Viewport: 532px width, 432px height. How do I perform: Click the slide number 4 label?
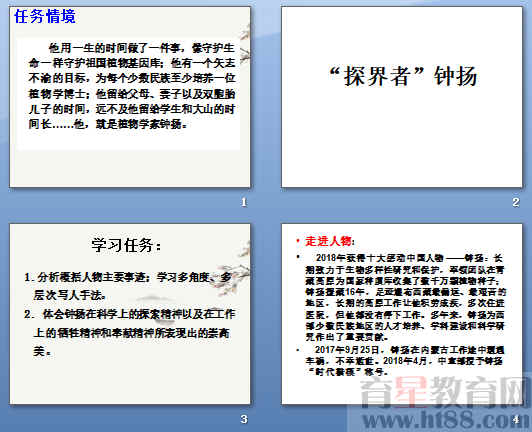point(516,419)
